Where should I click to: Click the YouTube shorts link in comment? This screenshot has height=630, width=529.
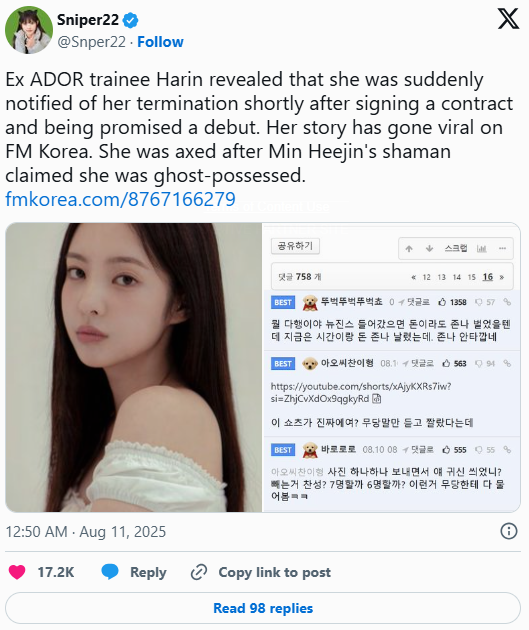pyautogui.click(x=360, y=392)
